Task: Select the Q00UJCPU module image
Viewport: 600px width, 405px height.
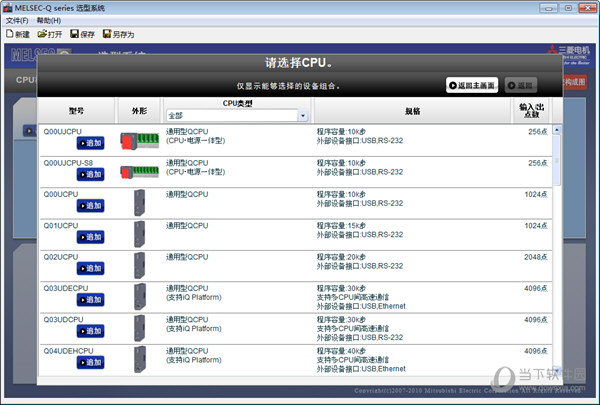Action: tap(139, 140)
